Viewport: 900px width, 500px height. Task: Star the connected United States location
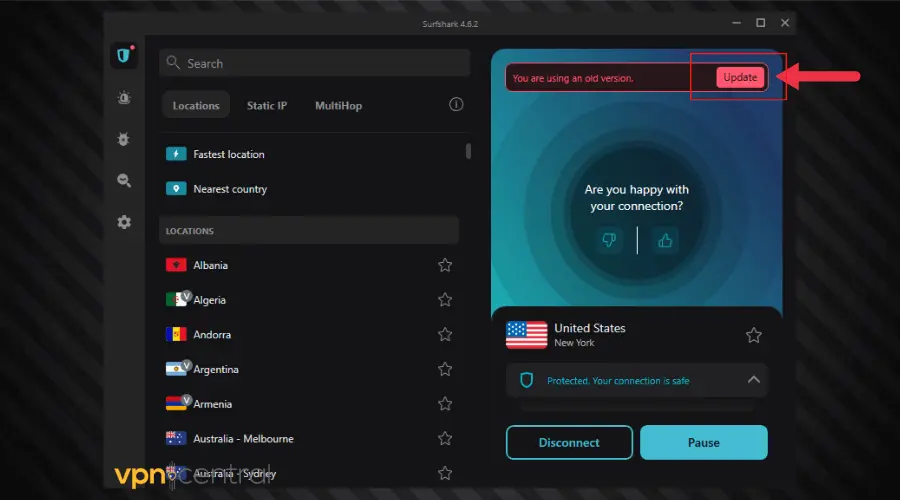pyautogui.click(x=754, y=335)
